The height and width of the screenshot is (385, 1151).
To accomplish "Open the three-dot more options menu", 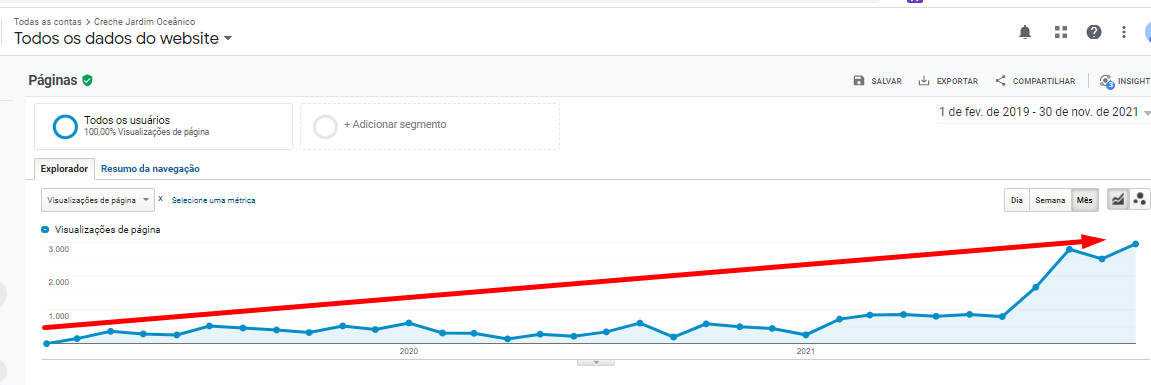I will pos(1123,32).
